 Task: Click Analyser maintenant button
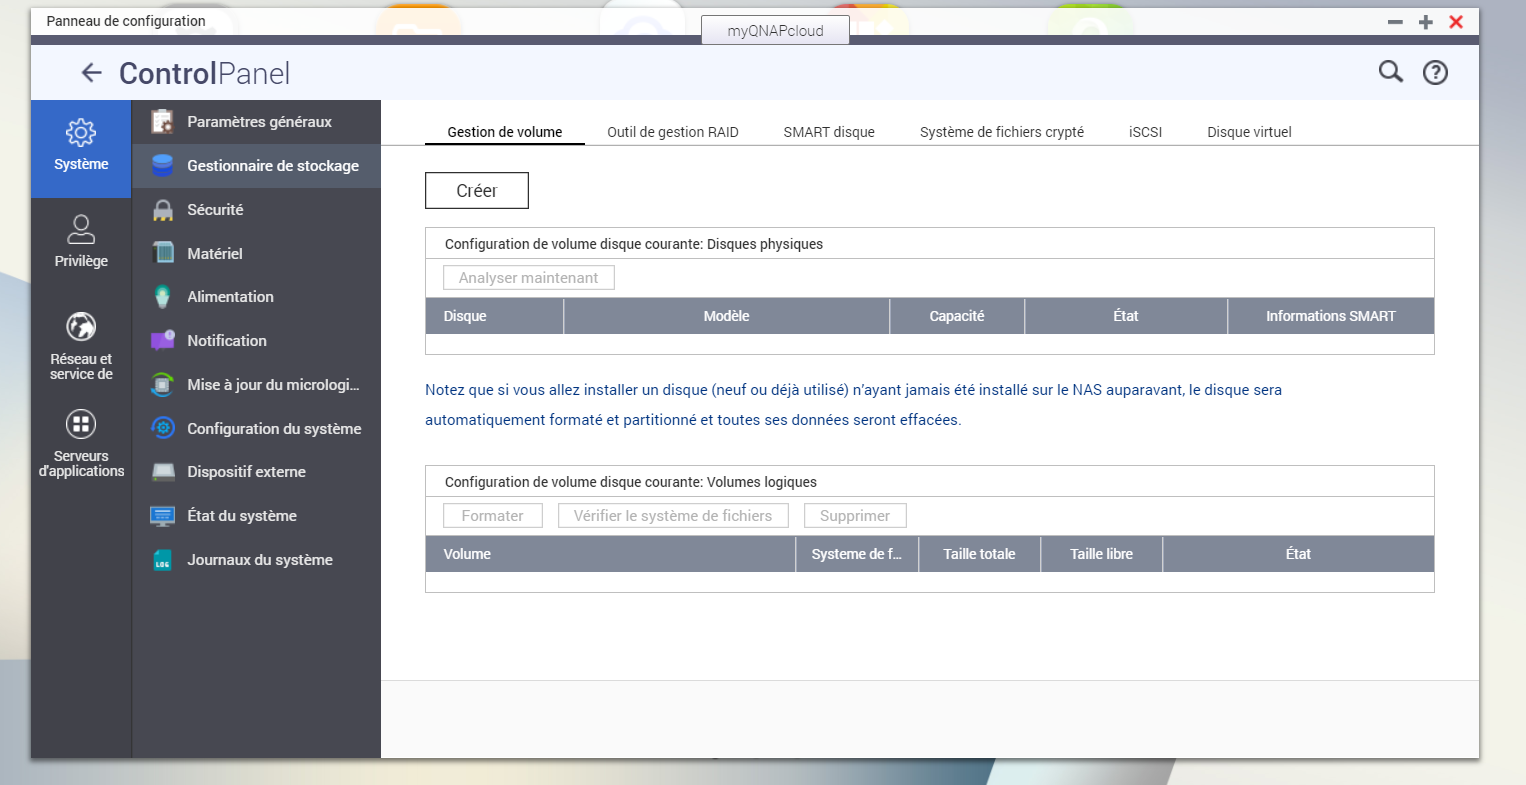(x=529, y=278)
